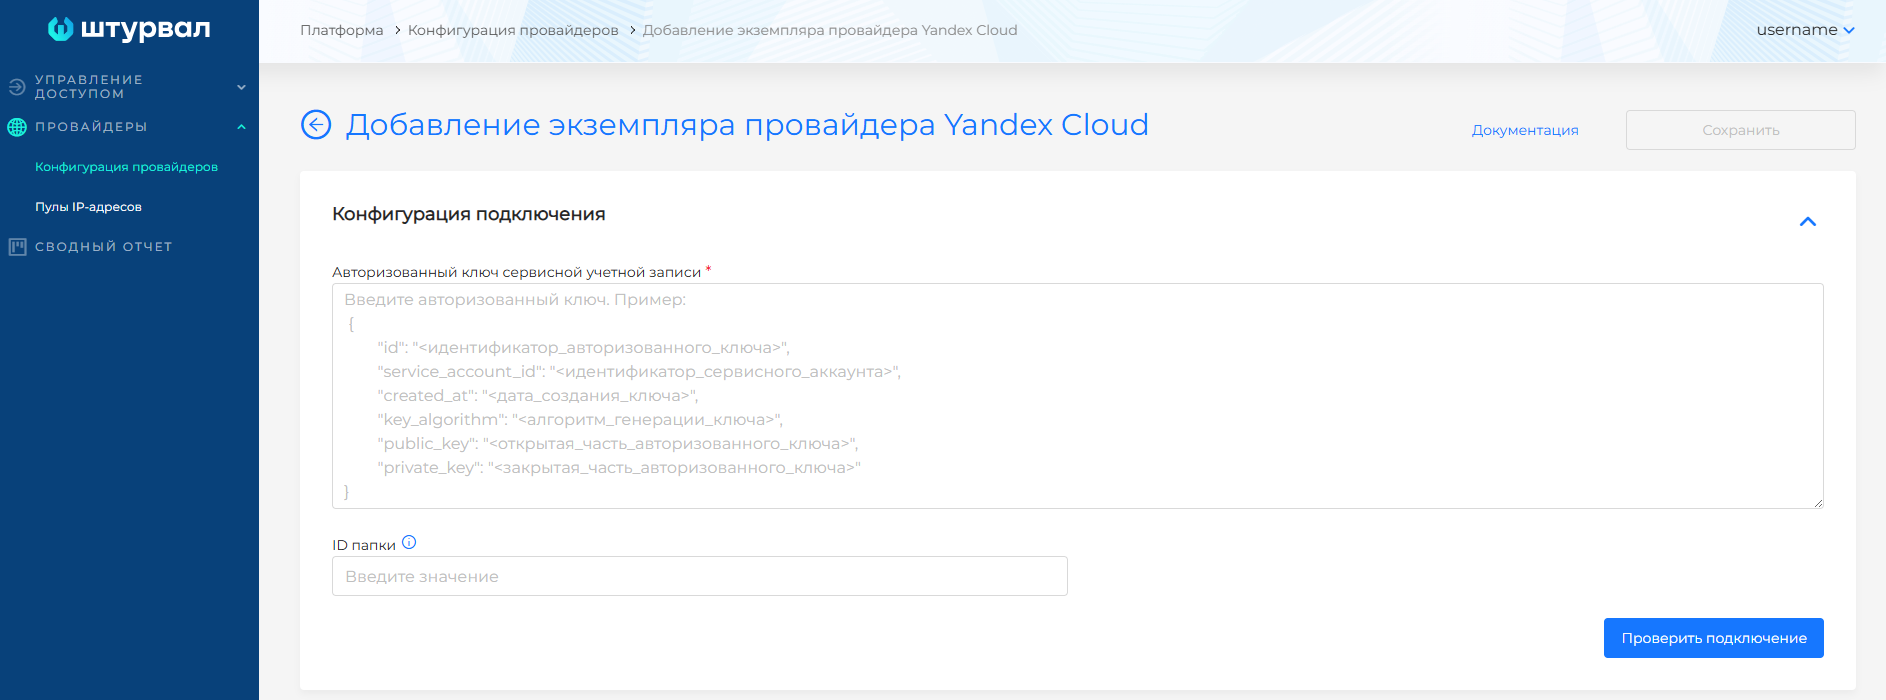Collapse the Провайдеры menu chevron

click(241, 127)
